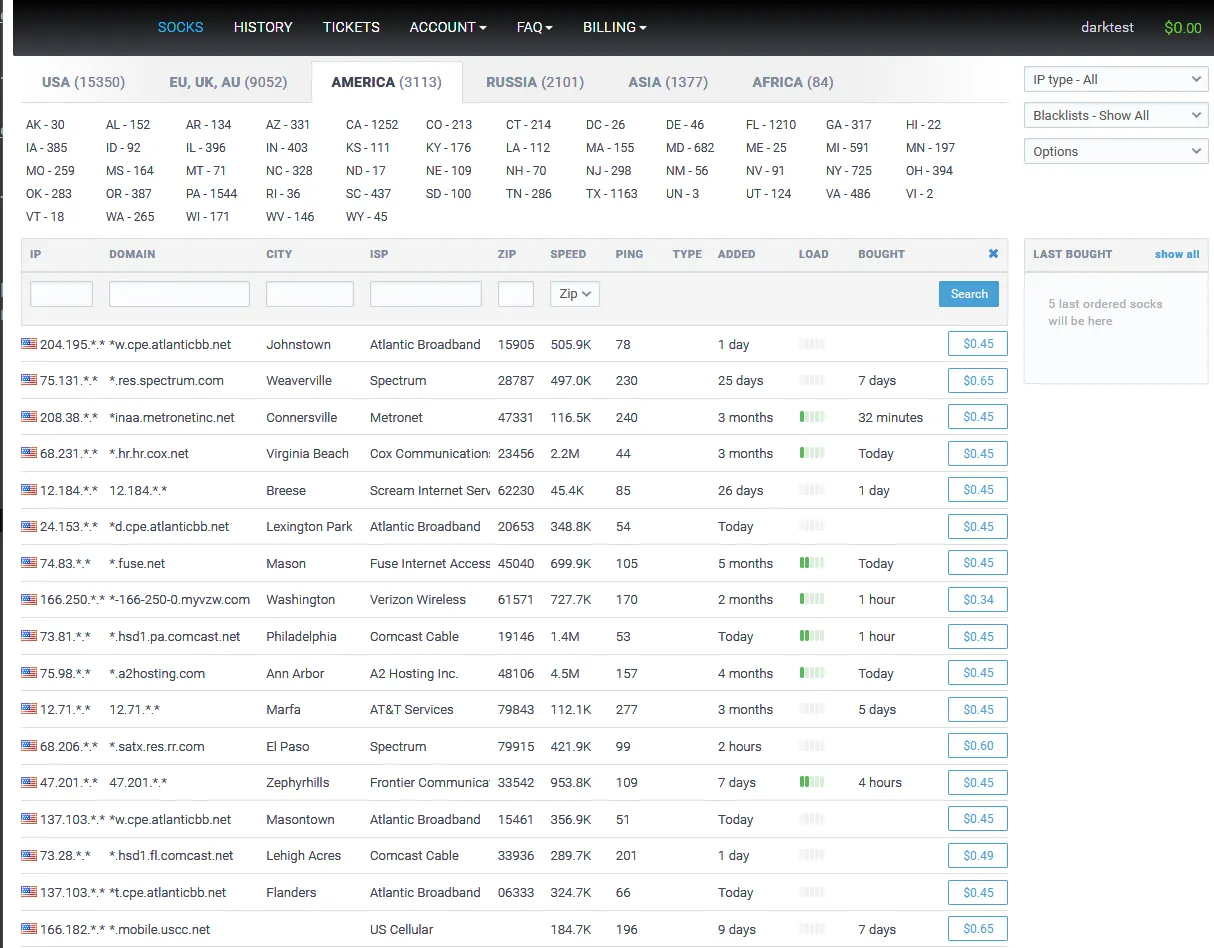This screenshot has width=1214, height=948.
Task: Expand the ACCOUNT menu in the navbar
Action: 447,27
